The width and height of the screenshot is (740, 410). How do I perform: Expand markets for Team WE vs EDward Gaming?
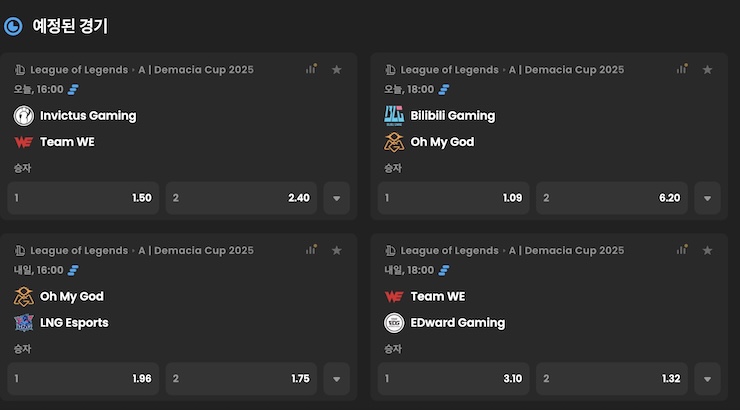707,379
